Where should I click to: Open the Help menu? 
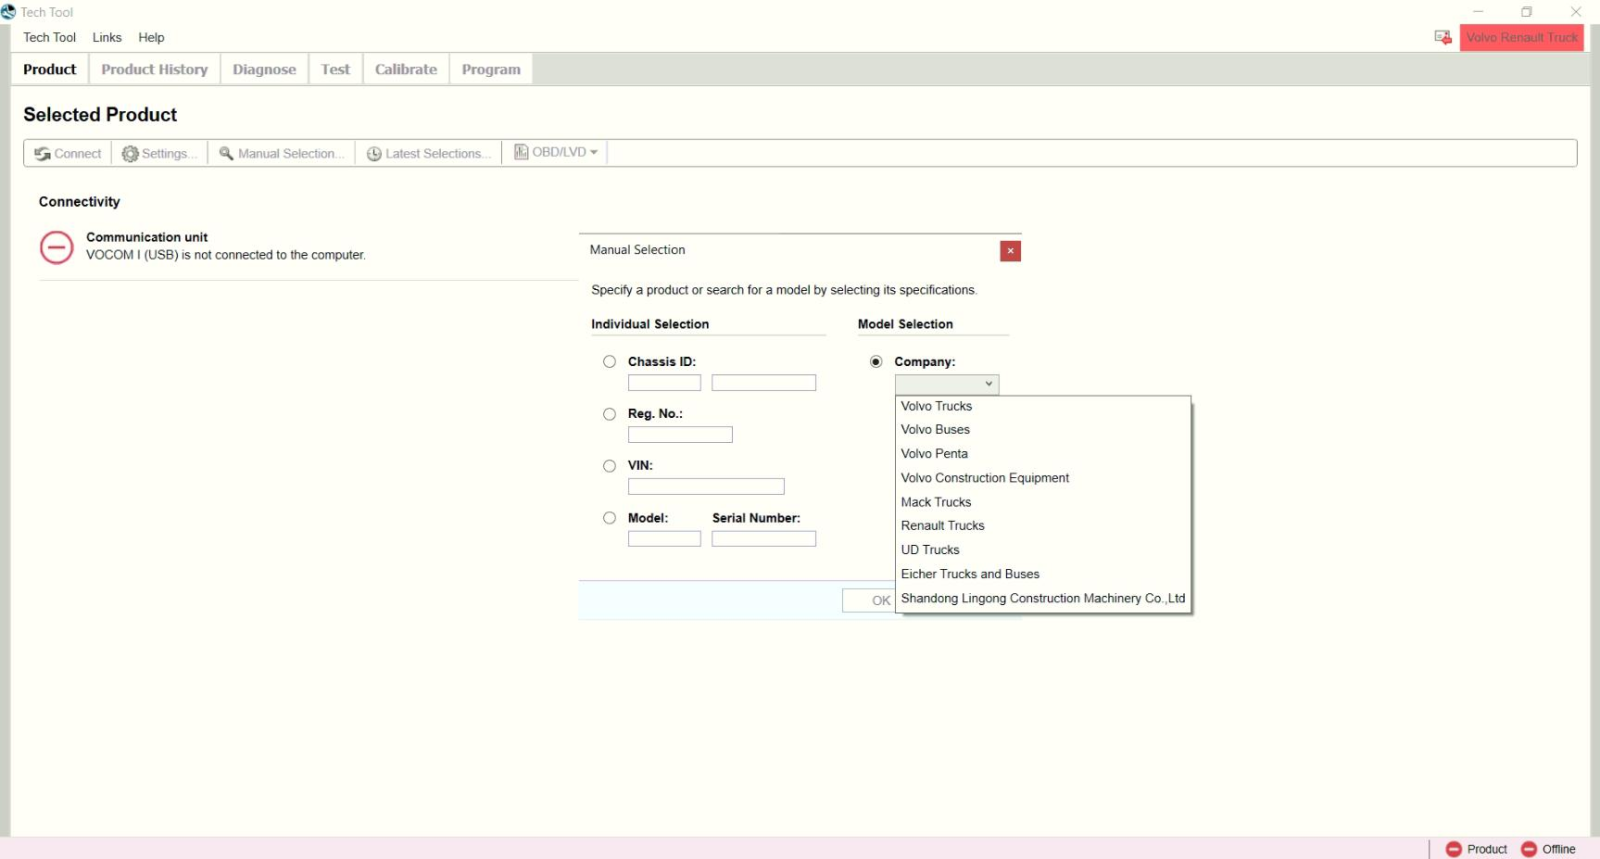coord(151,38)
